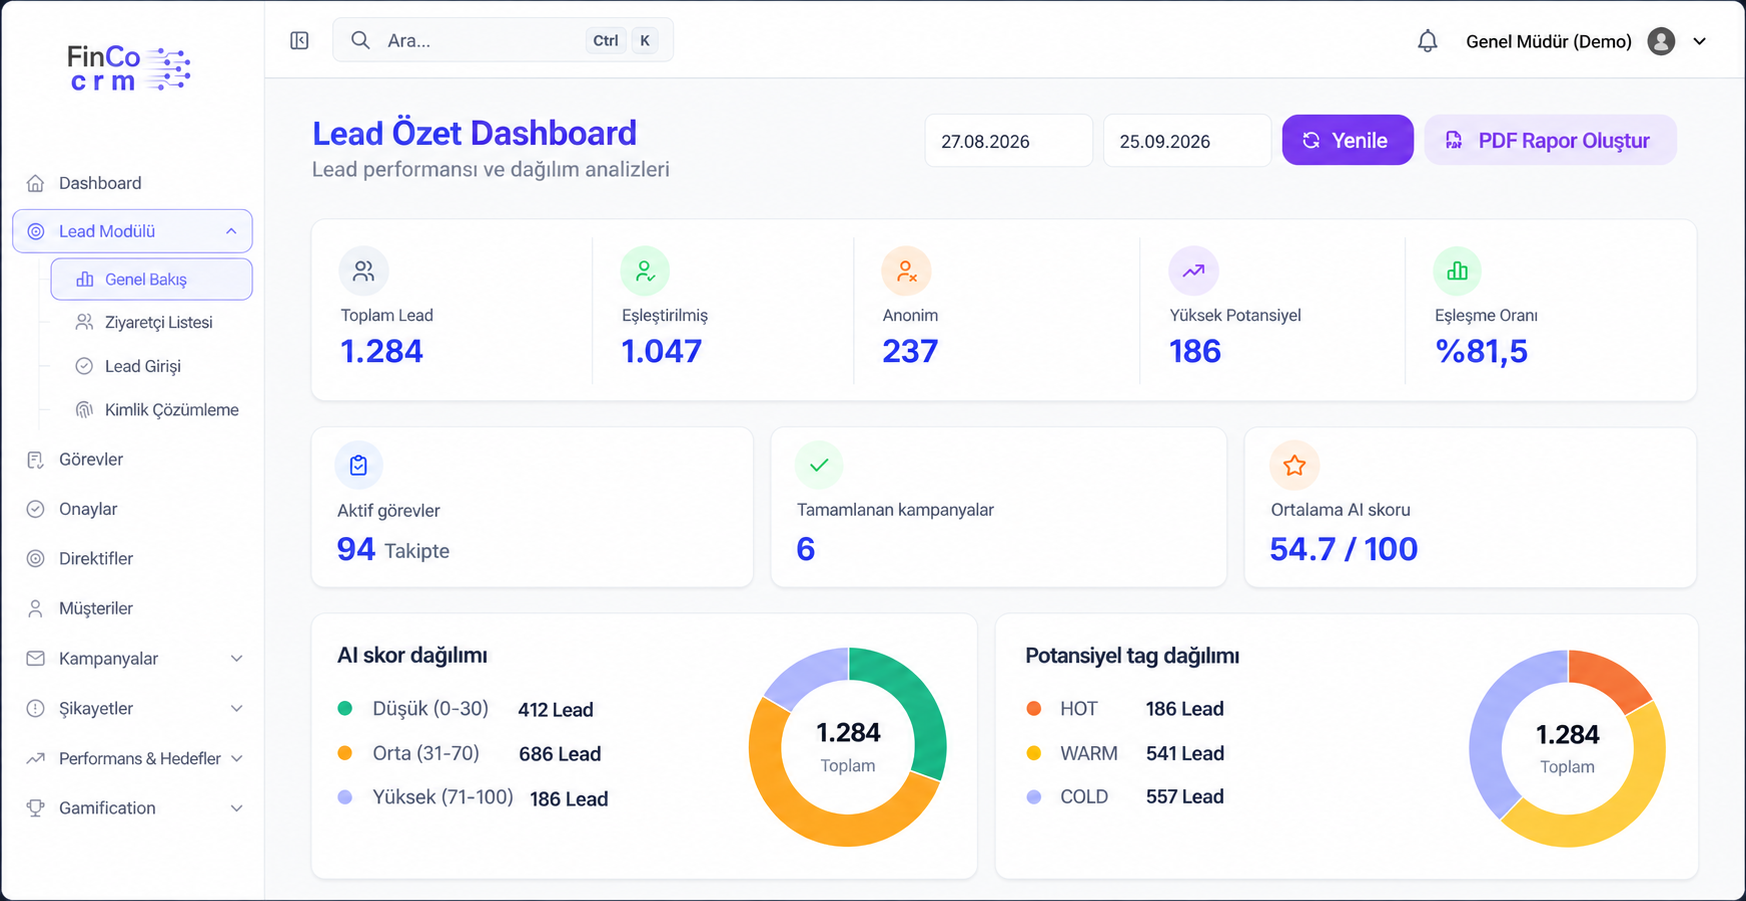This screenshot has width=1746, height=901.
Task: Click the Yenile refresh button
Action: 1347,140
